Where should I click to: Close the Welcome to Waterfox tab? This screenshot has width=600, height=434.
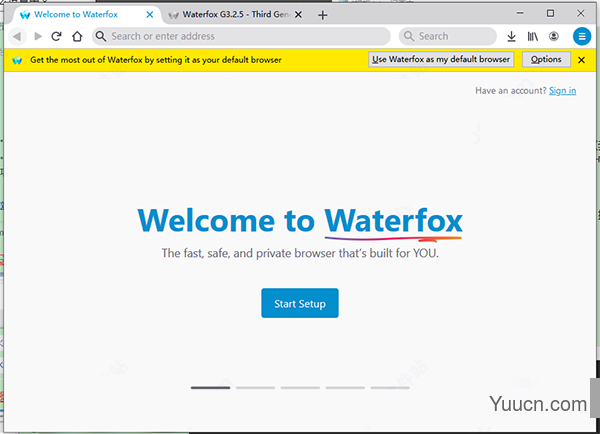click(150, 15)
